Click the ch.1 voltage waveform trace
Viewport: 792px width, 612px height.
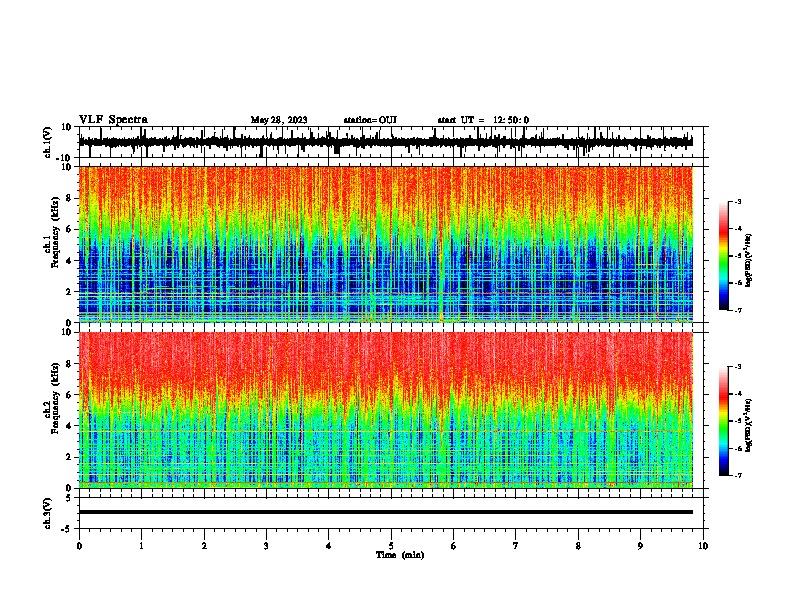pyautogui.click(x=385, y=142)
